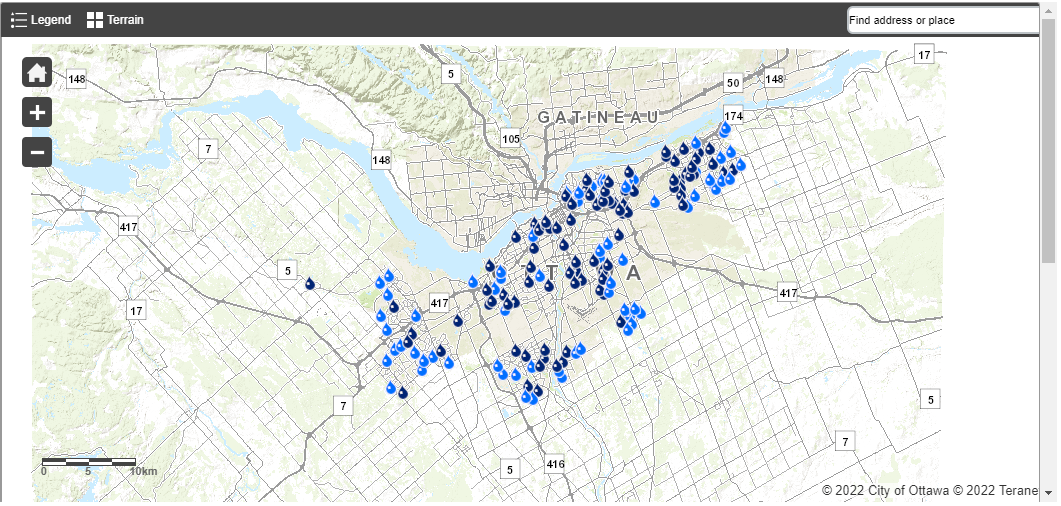The image size is (1061, 506).
Task: Switch basemap using the Terrain button
Action: pyautogui.click(x=115, y=20)
